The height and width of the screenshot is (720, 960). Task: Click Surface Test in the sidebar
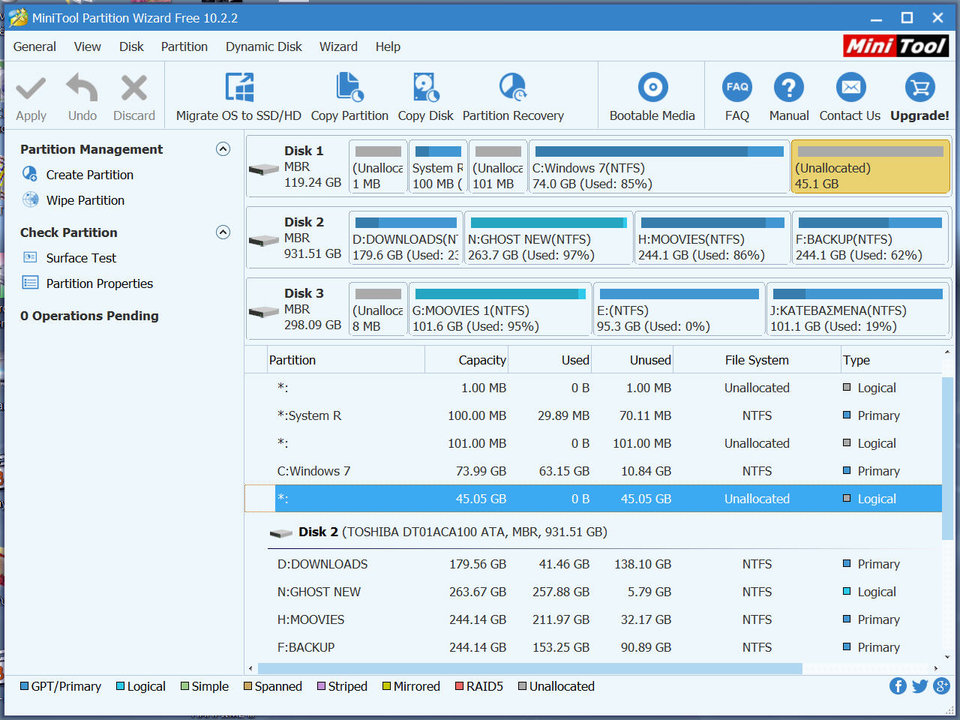tap(81, 258)
